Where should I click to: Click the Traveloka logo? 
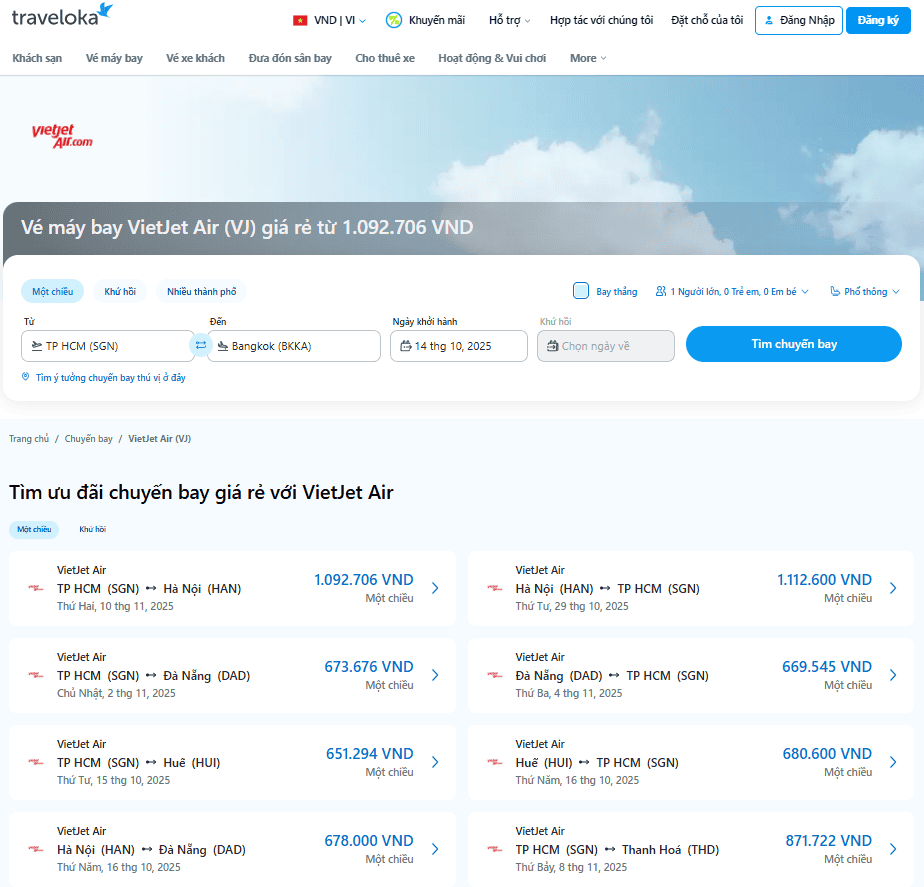[62, 17]
